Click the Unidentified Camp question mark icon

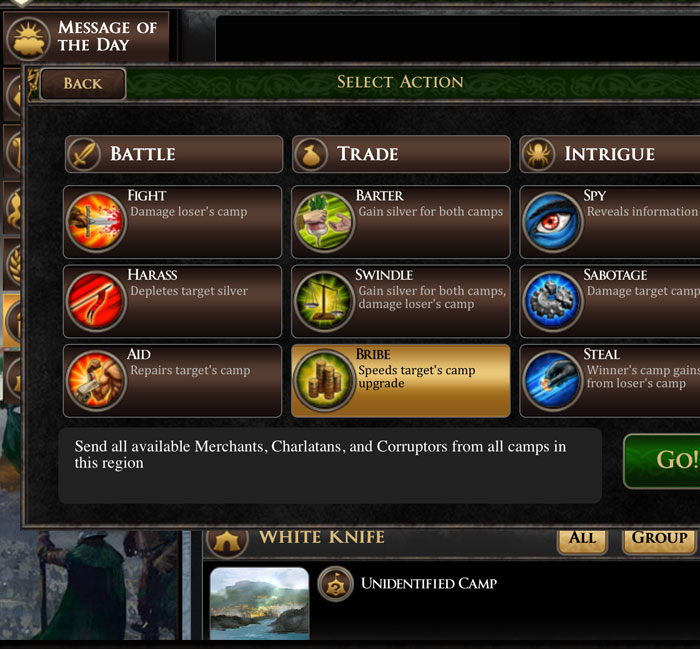click(x=336, y=584)
